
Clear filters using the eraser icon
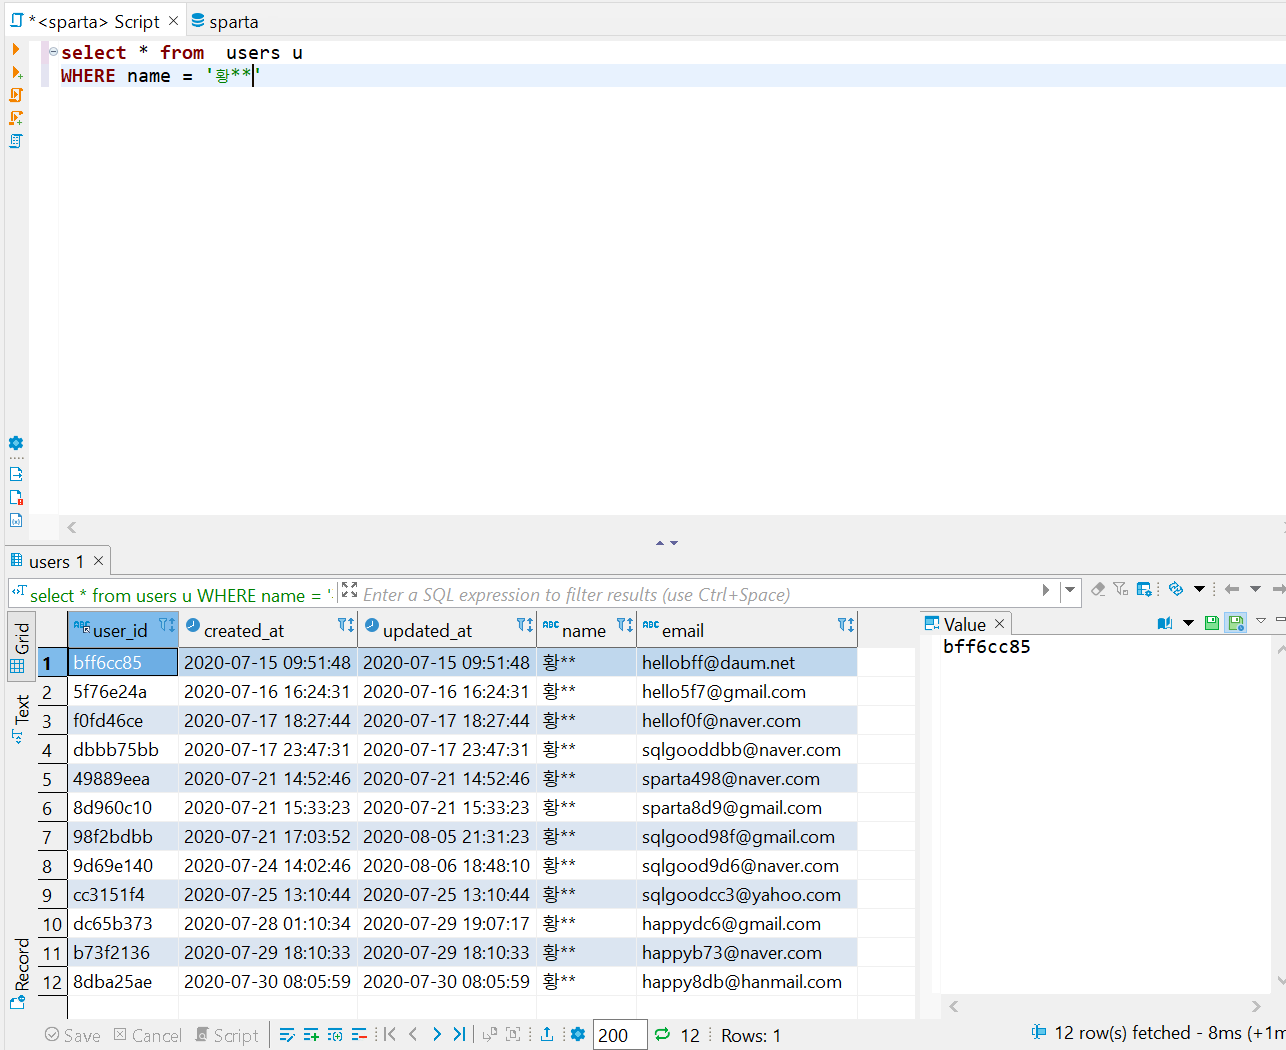point(1098,589)
